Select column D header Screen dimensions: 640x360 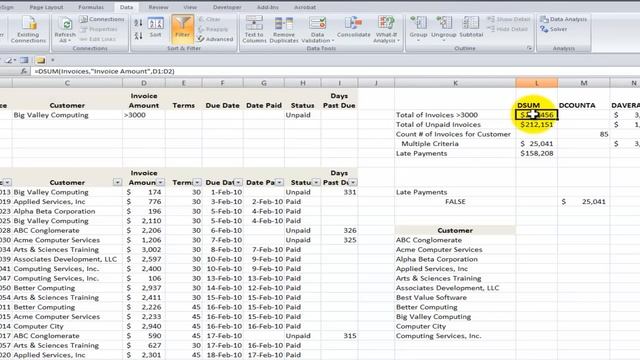(144, 83)
